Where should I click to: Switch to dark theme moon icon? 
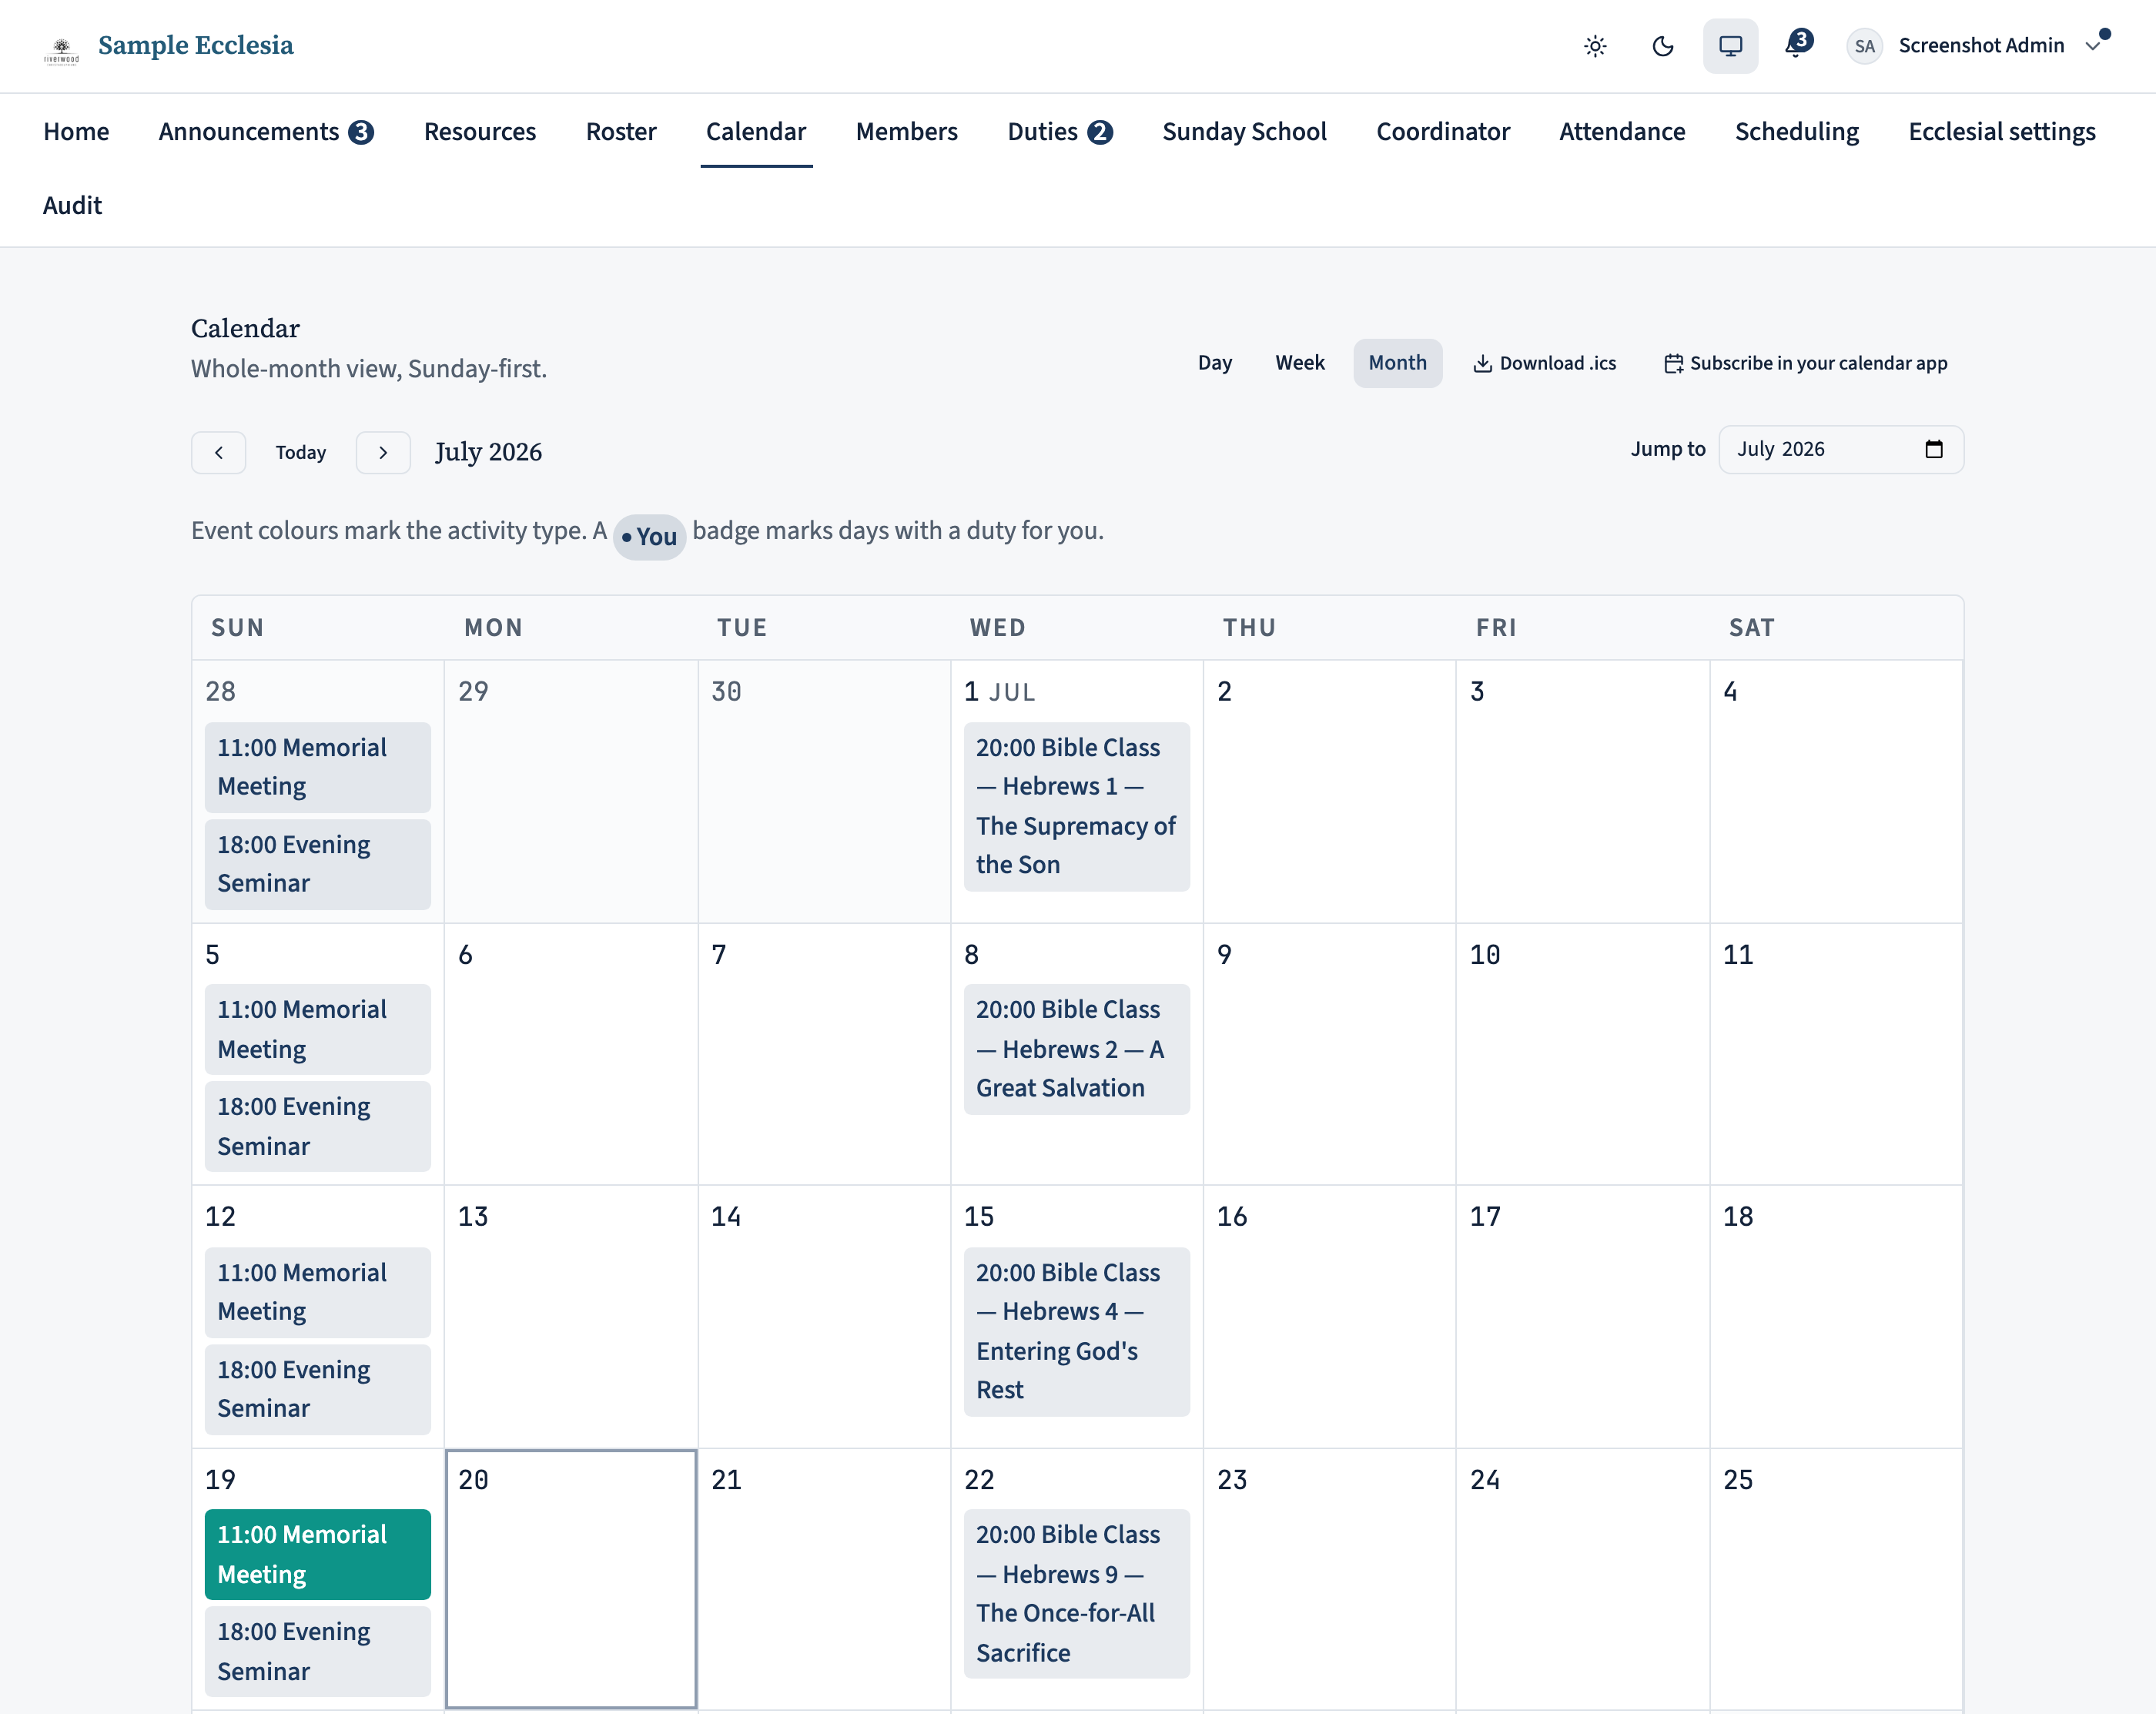(x=1663, y=46)
